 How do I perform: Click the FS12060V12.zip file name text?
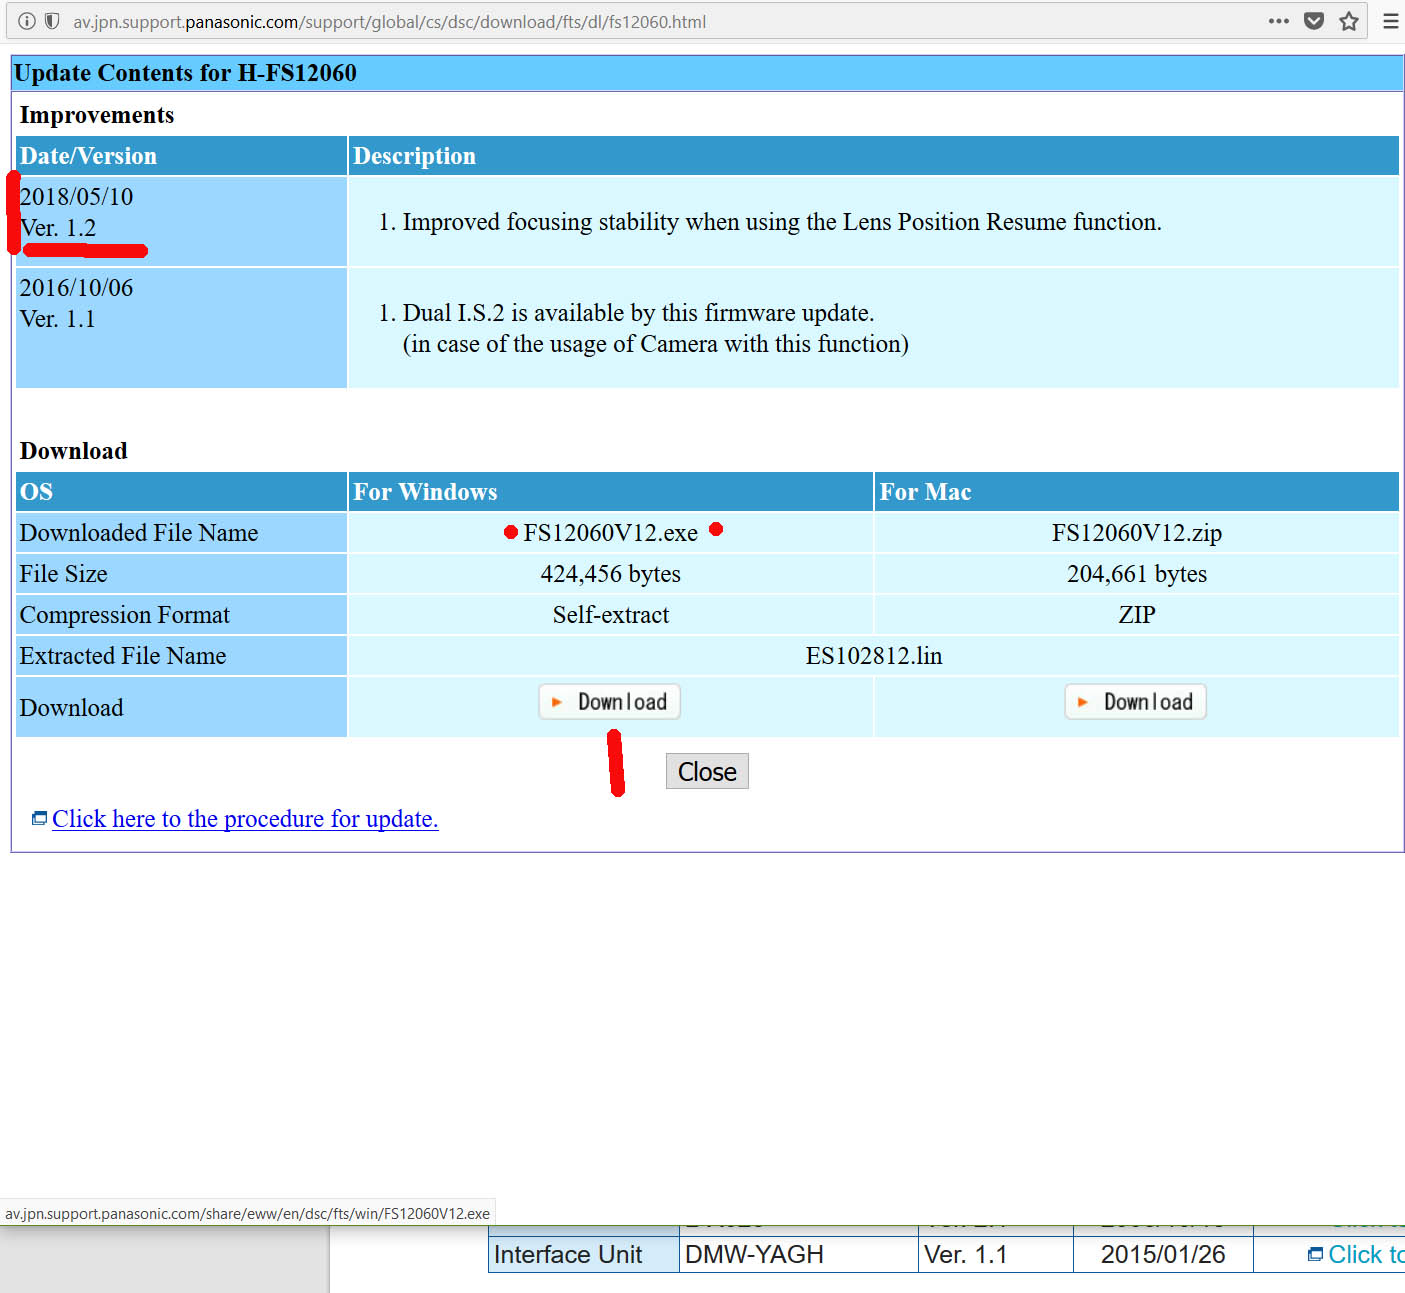pyautogui.click(x=1136, y=533)
